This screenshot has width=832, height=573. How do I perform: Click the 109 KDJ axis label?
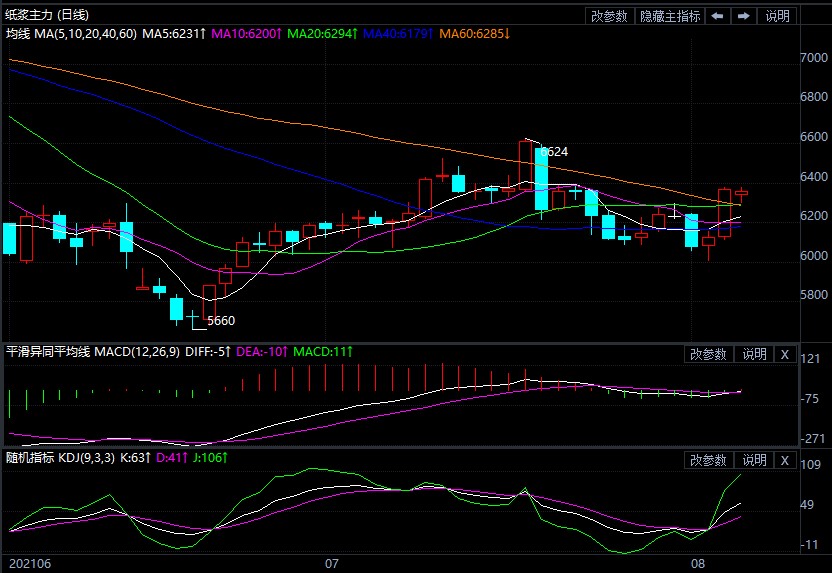[x=810, y=465]
